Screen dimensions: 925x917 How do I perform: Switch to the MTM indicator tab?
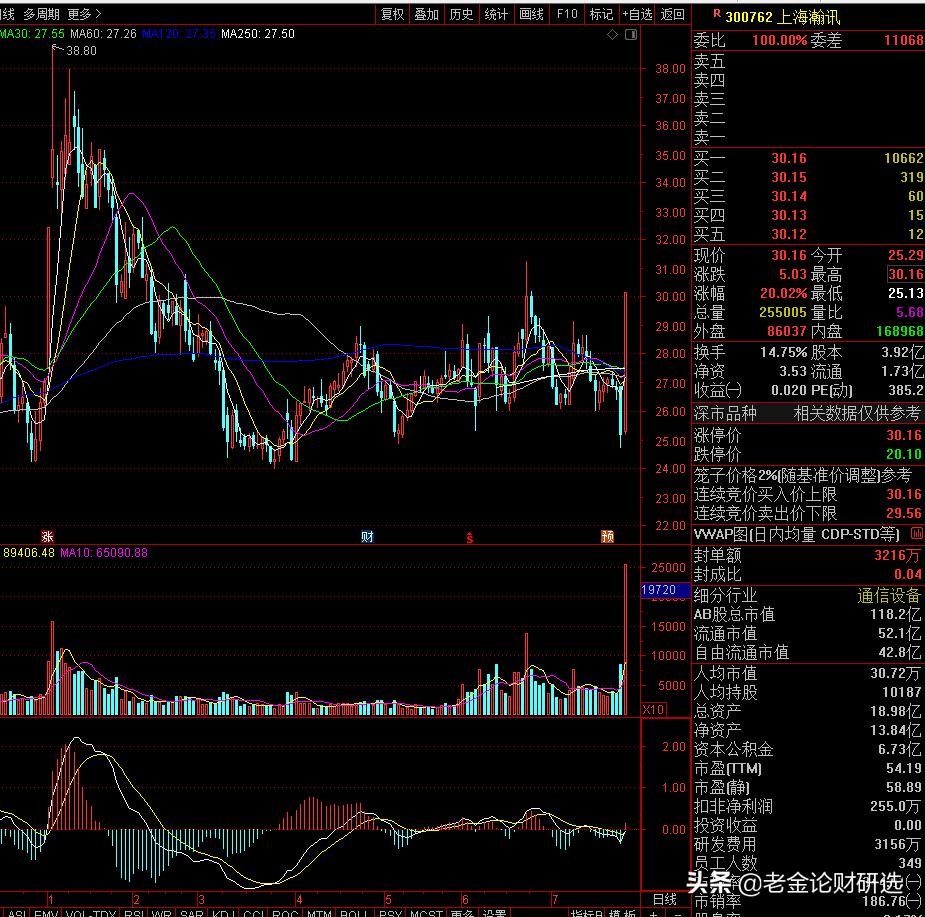[319, 912]
